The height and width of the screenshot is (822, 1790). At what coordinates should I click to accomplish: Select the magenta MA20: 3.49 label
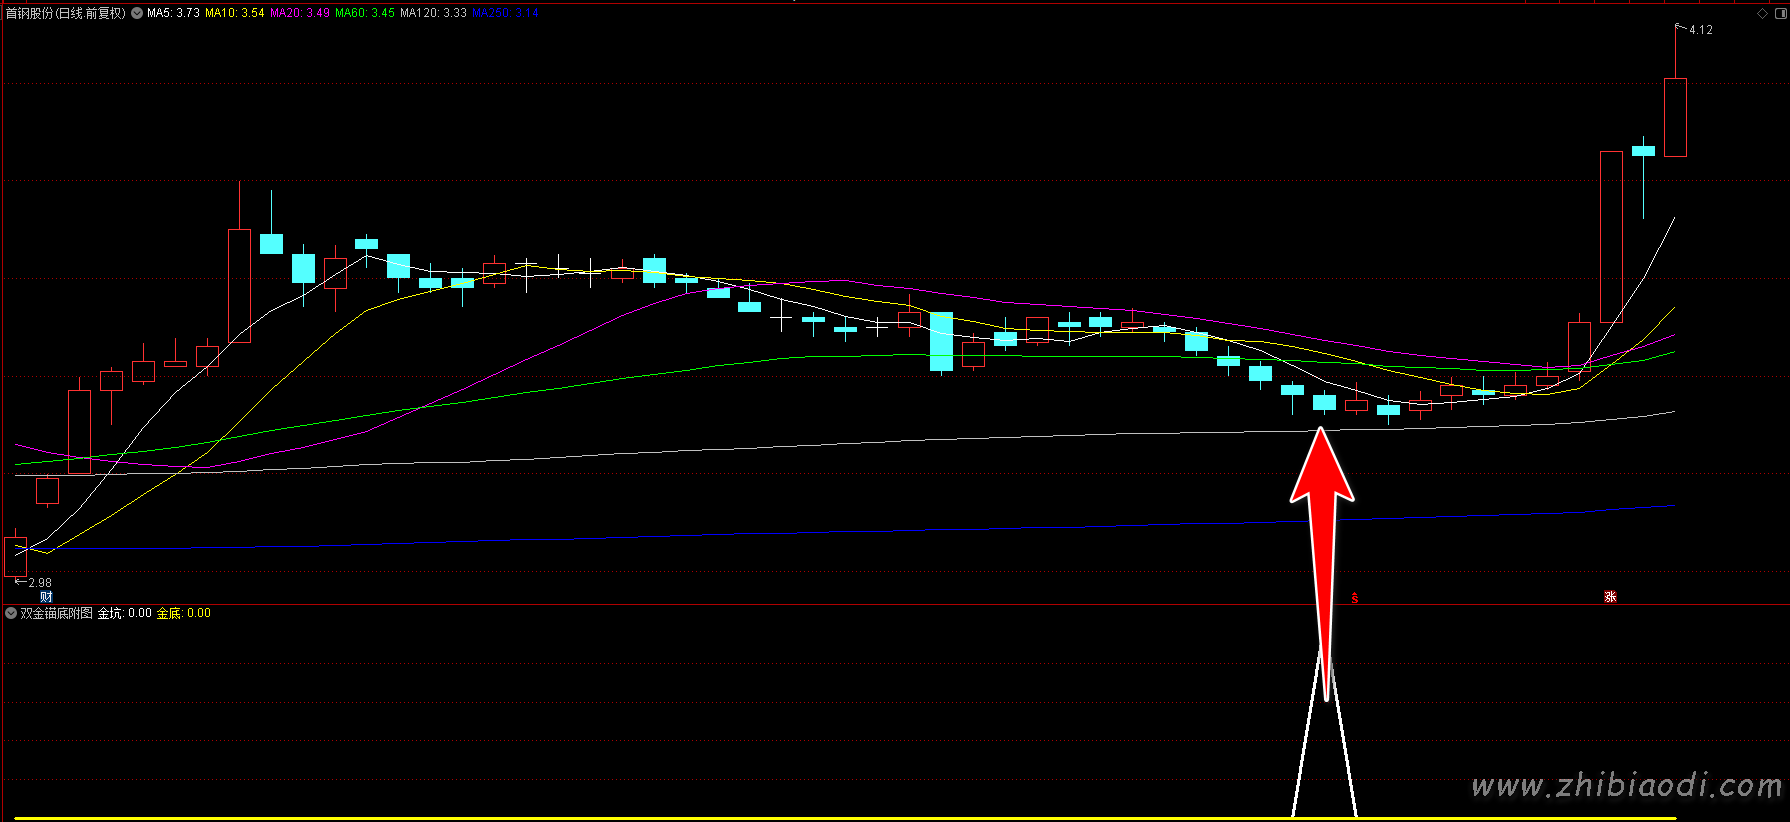[300, 13]
